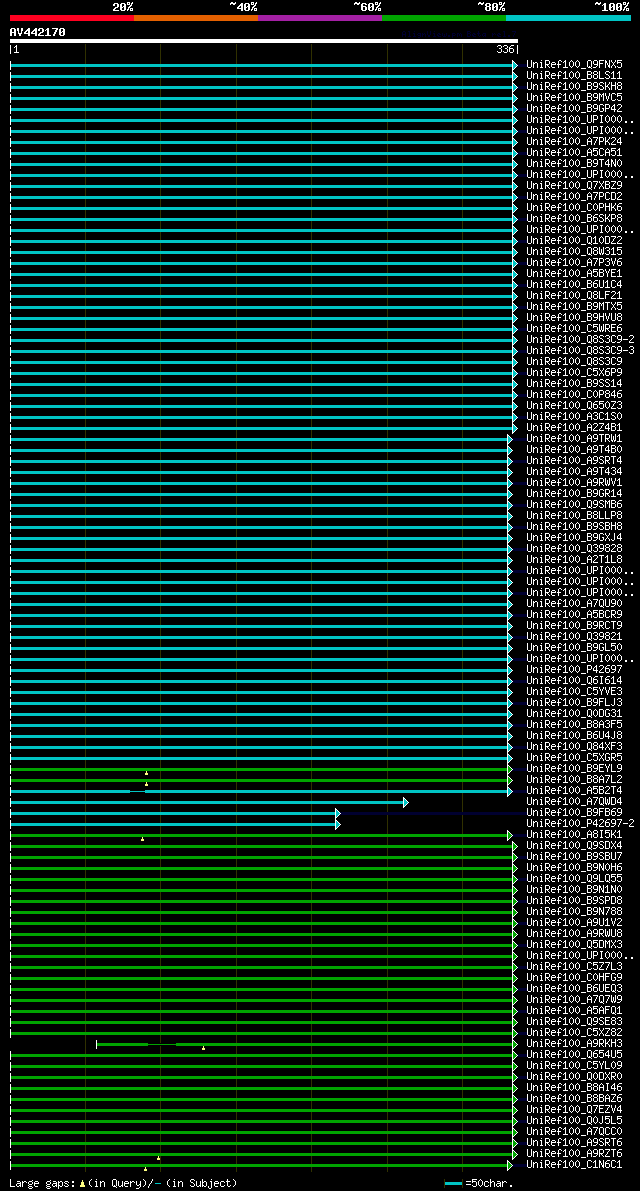The width and height of the screenshot is (640, 1191).
Task: Open the UniRef100_B6SKP8 label
Action: pyautogui.click(x=574, y=219)
